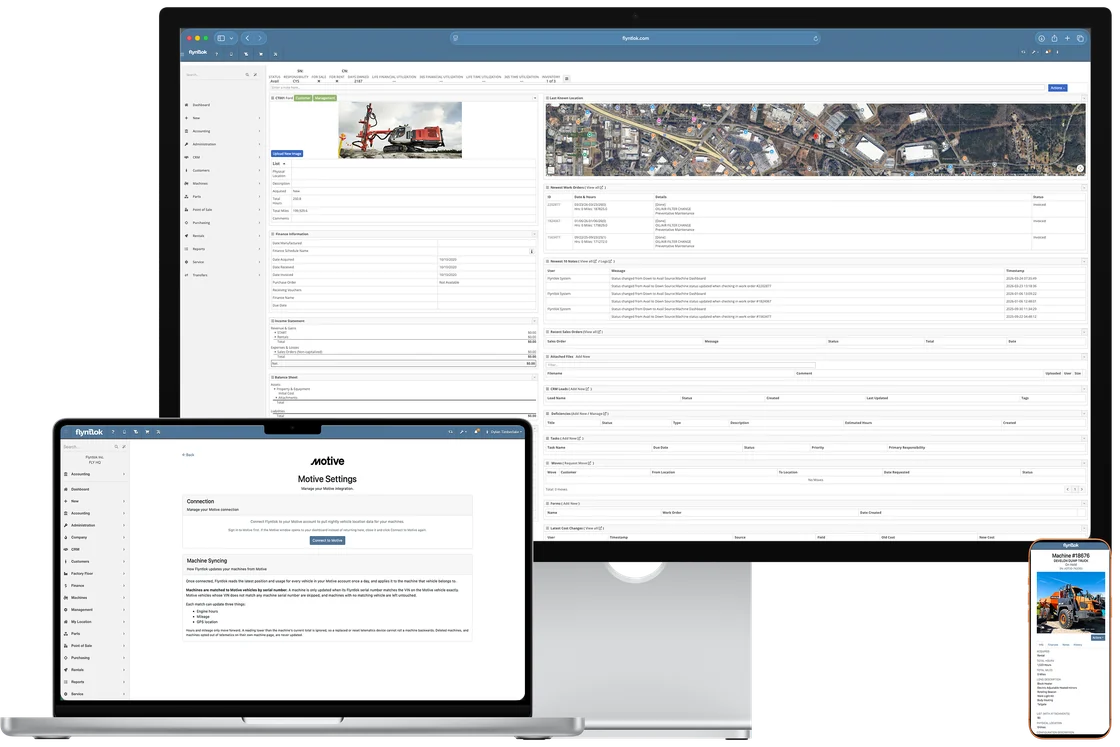Click the Safari address bar showing flyntlok.com

pos(635,39)
